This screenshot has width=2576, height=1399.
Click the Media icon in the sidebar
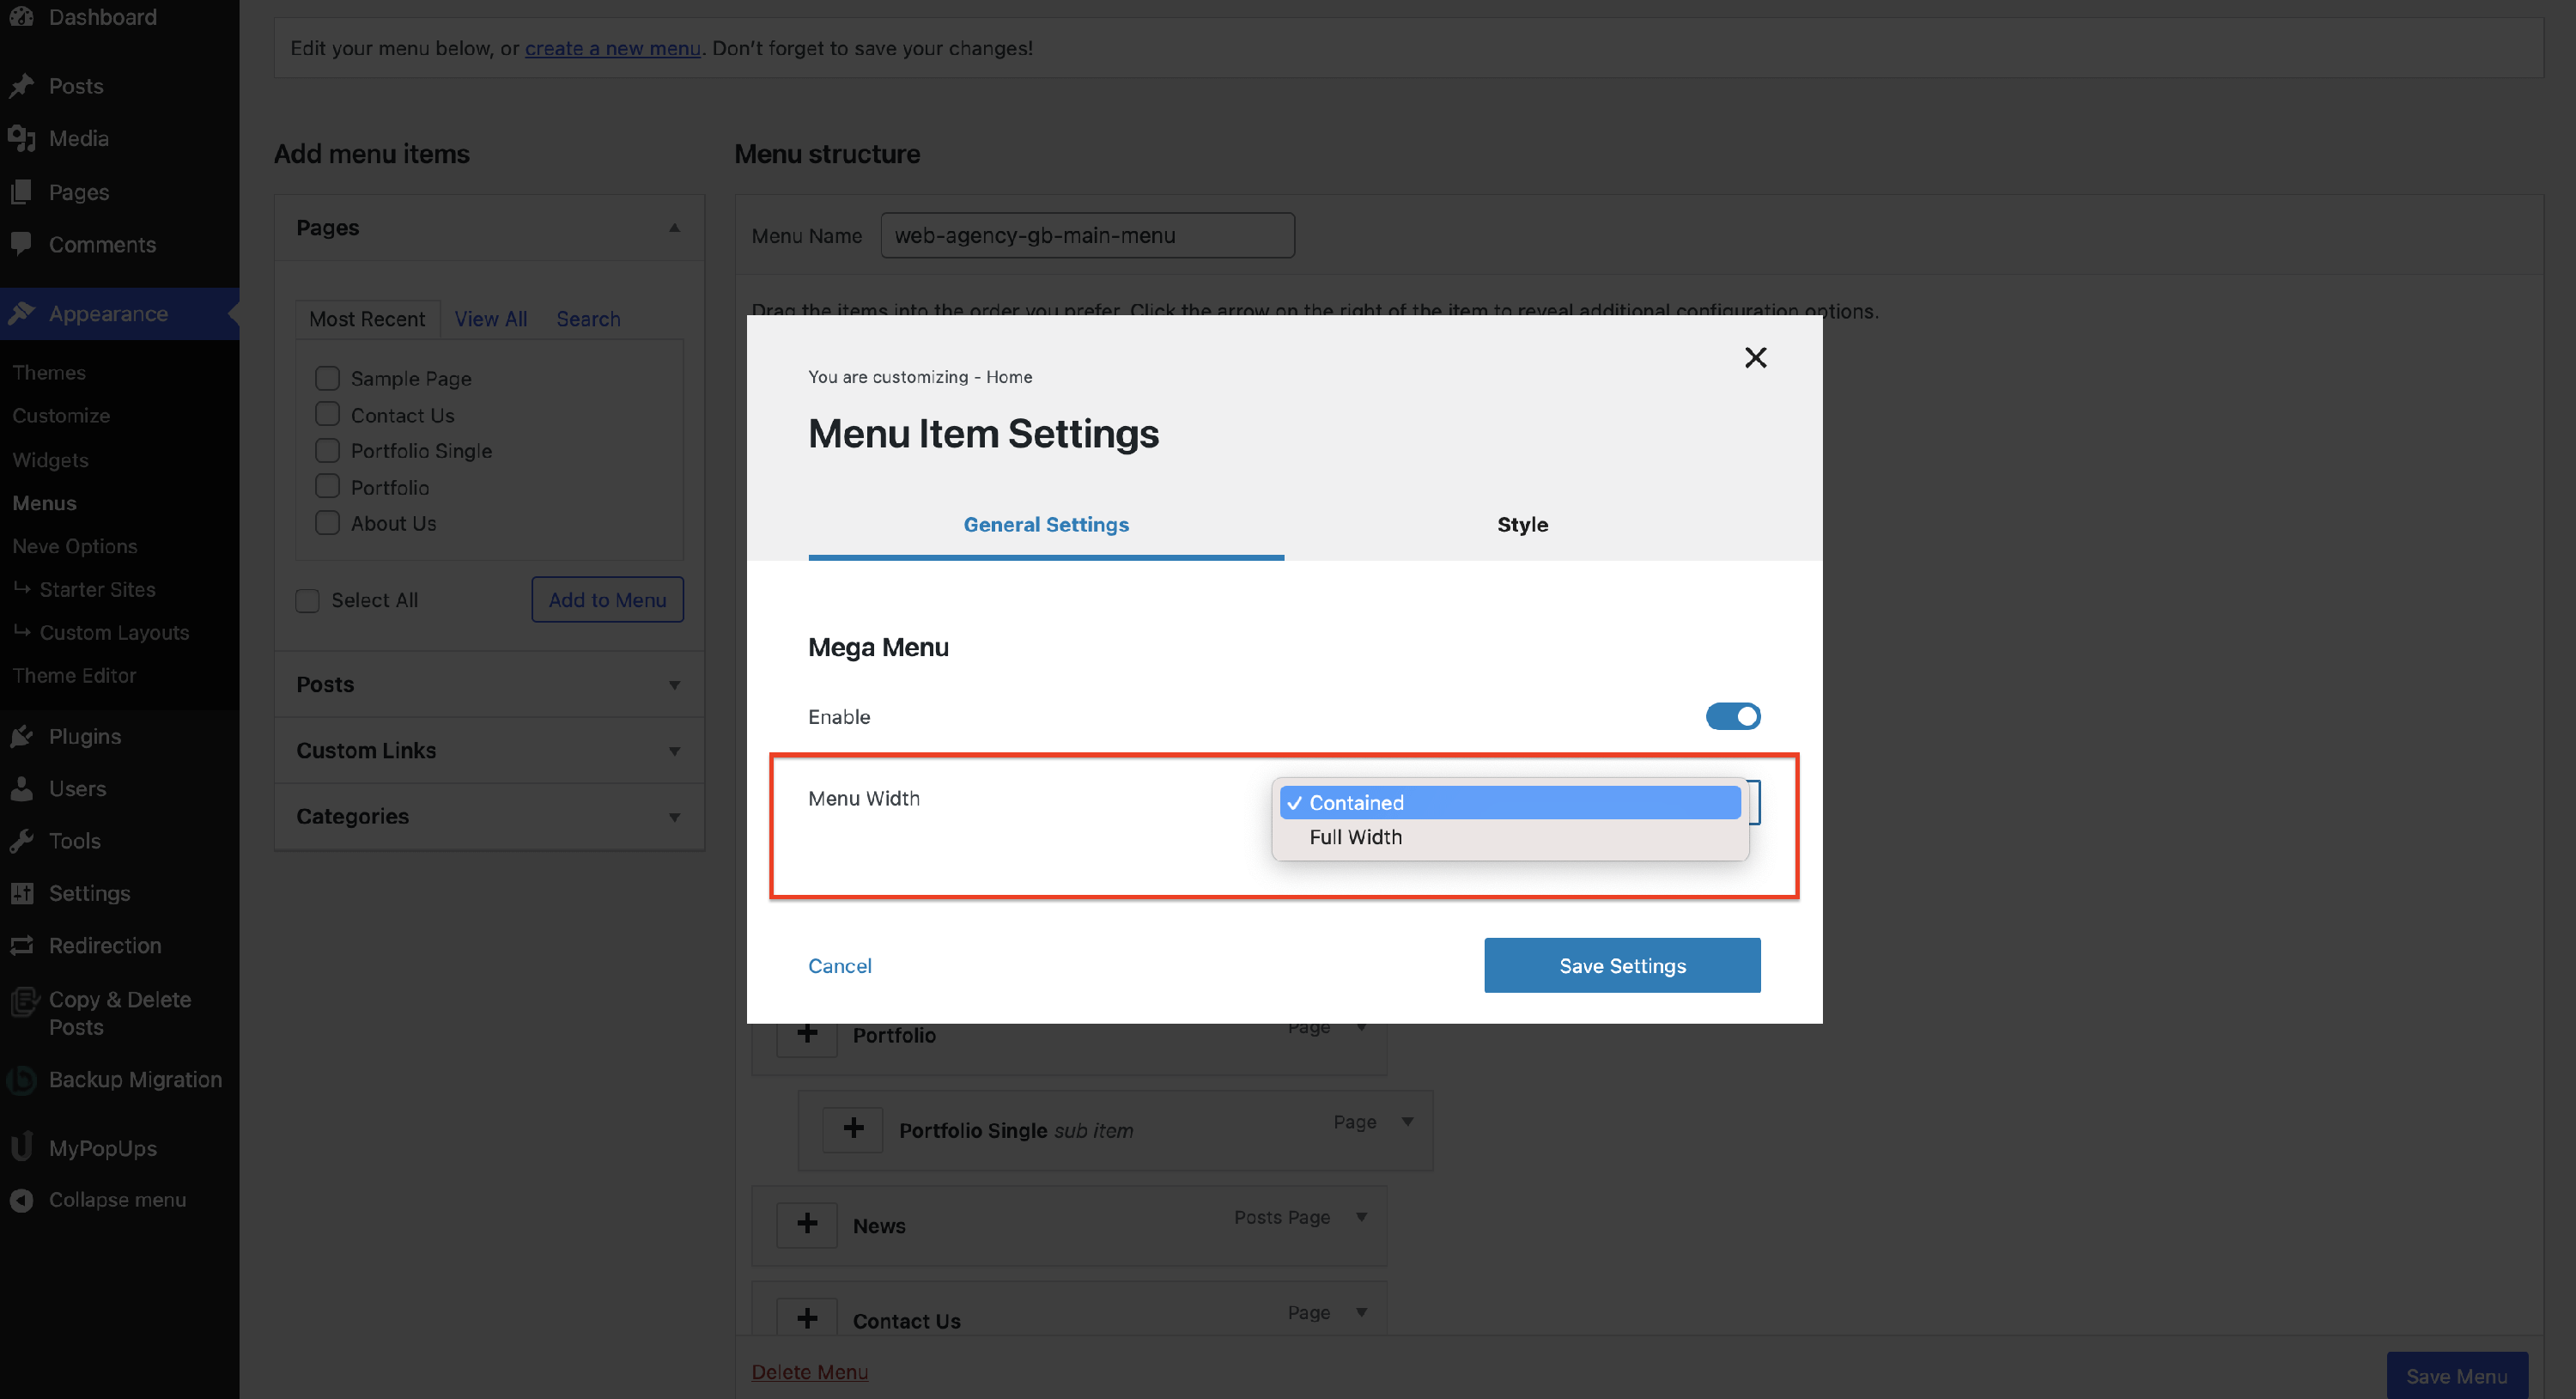pyautogui.click(x=22, y=138)
